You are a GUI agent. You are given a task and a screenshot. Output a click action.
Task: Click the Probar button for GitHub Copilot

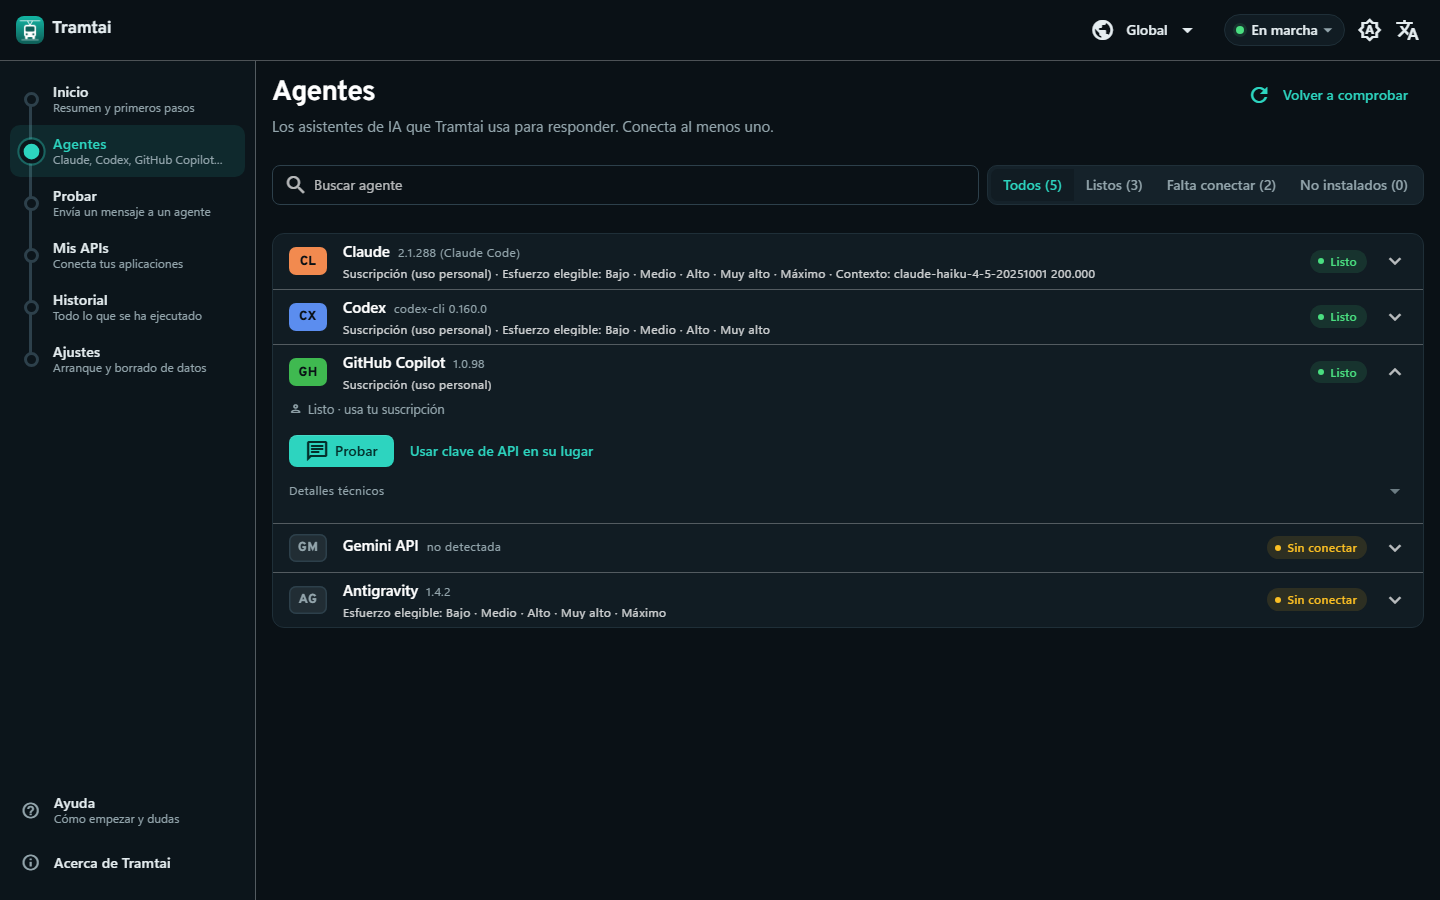click(341, 451)
